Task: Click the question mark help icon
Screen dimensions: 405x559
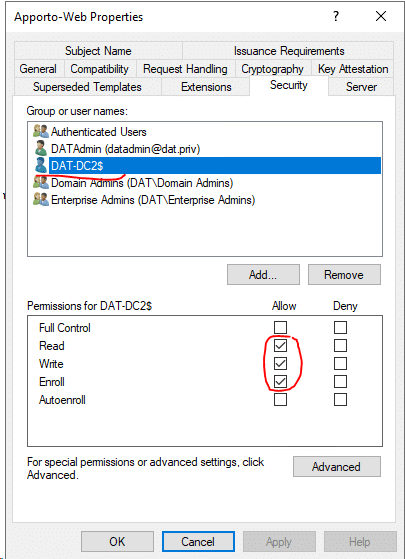Action: [x=335, y=16]
